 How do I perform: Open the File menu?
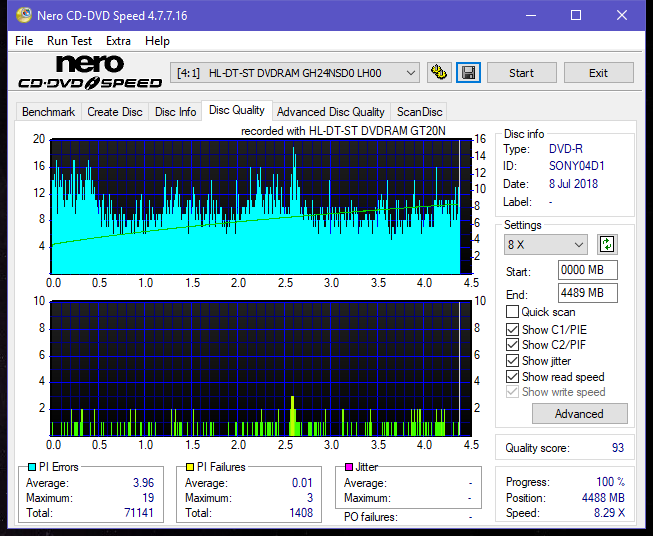(24, 41)
